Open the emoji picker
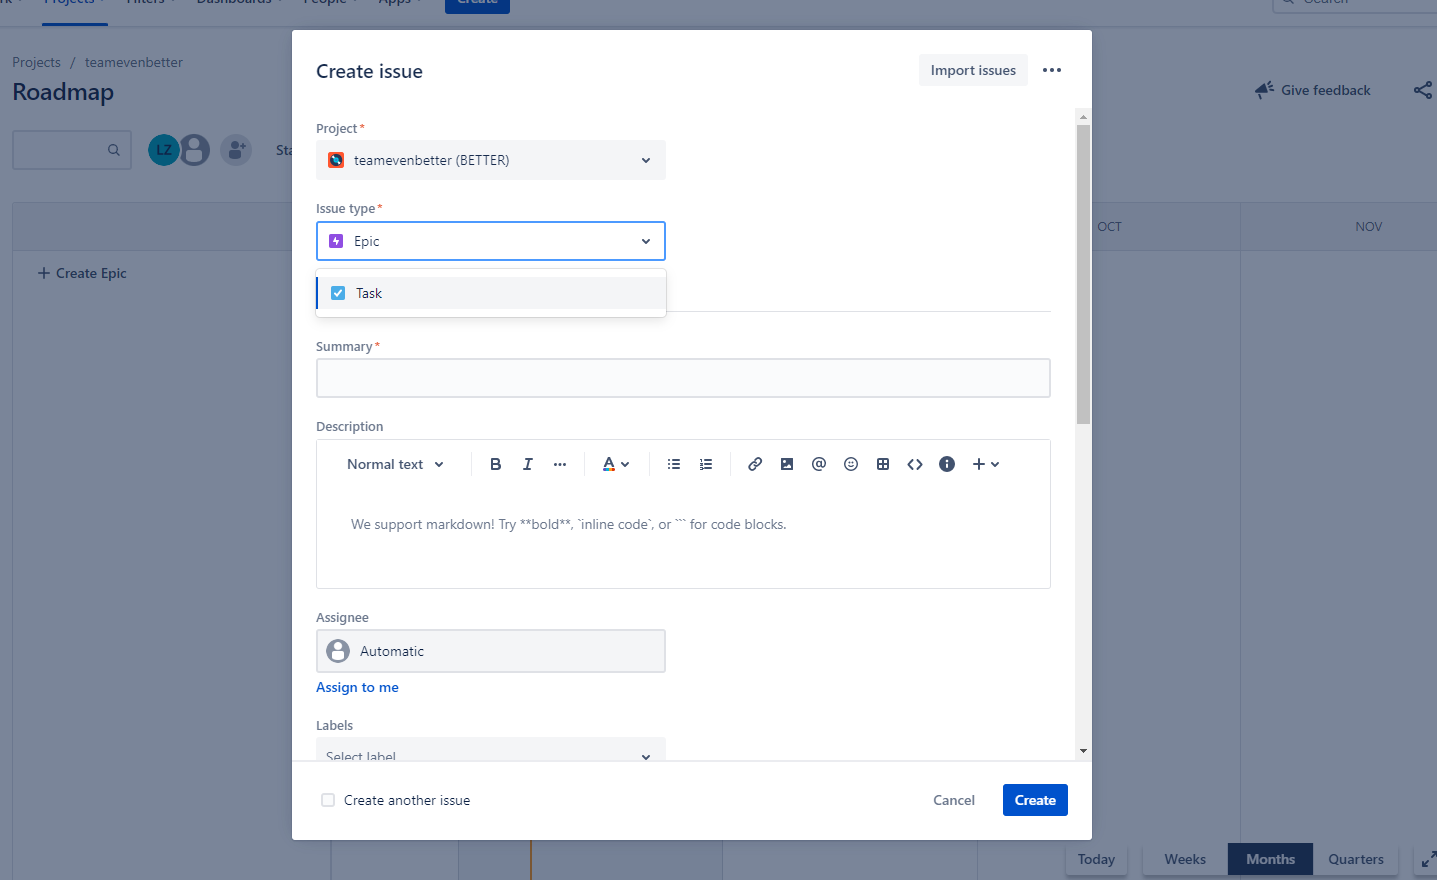 [851, 464]
